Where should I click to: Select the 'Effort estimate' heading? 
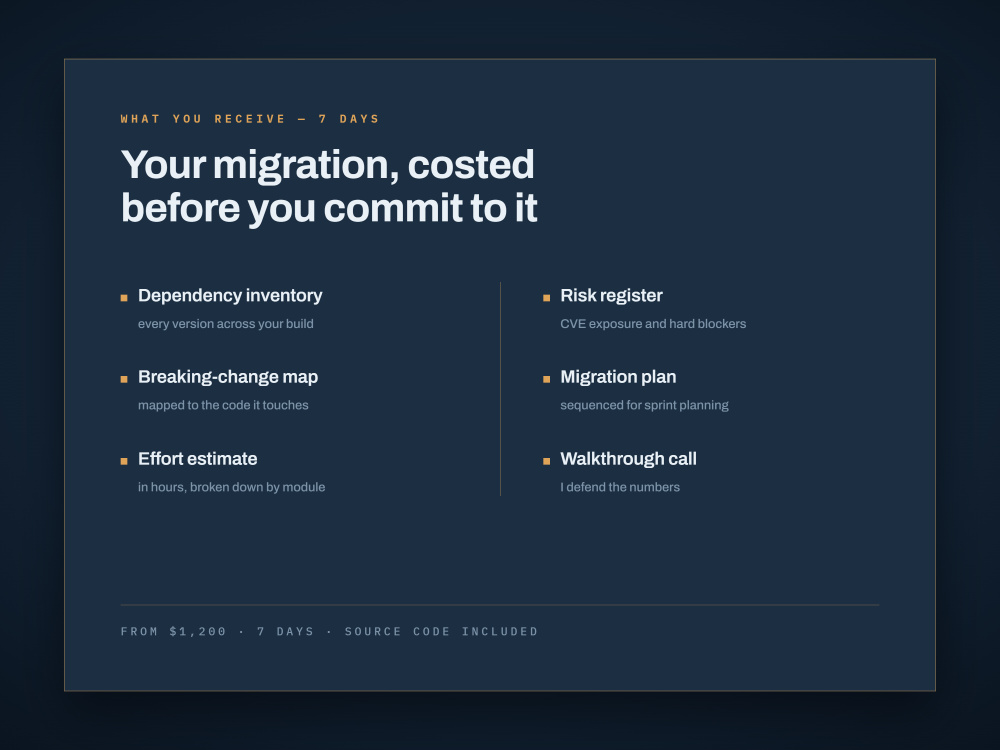[x=198, y=459]
